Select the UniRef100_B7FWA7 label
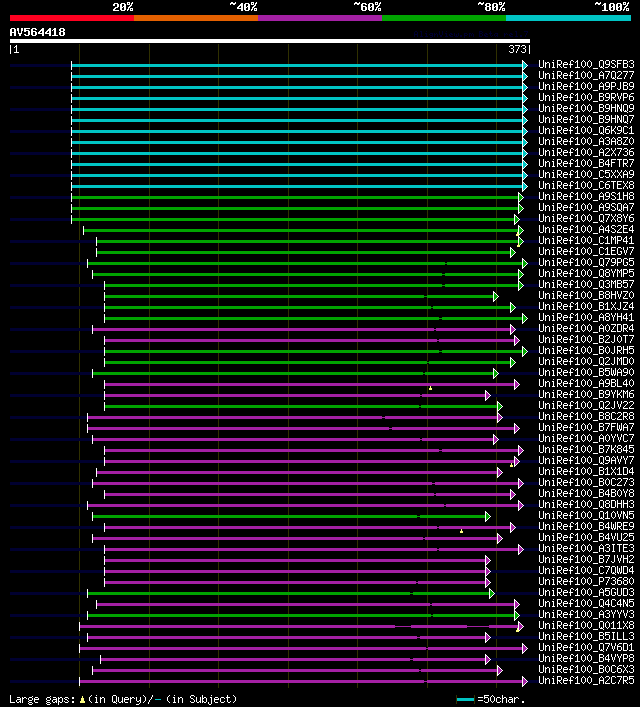The height and width of the screenshot is (707, 640). point(586,427)
